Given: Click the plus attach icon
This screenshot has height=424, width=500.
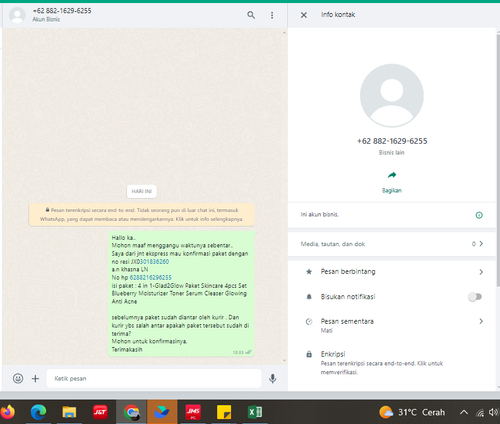Looking at the screenshot, I should [35, 378].
